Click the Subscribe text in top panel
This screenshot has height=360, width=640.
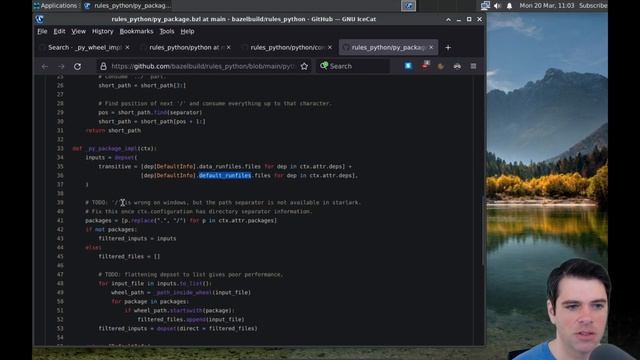tap(593, 6)
